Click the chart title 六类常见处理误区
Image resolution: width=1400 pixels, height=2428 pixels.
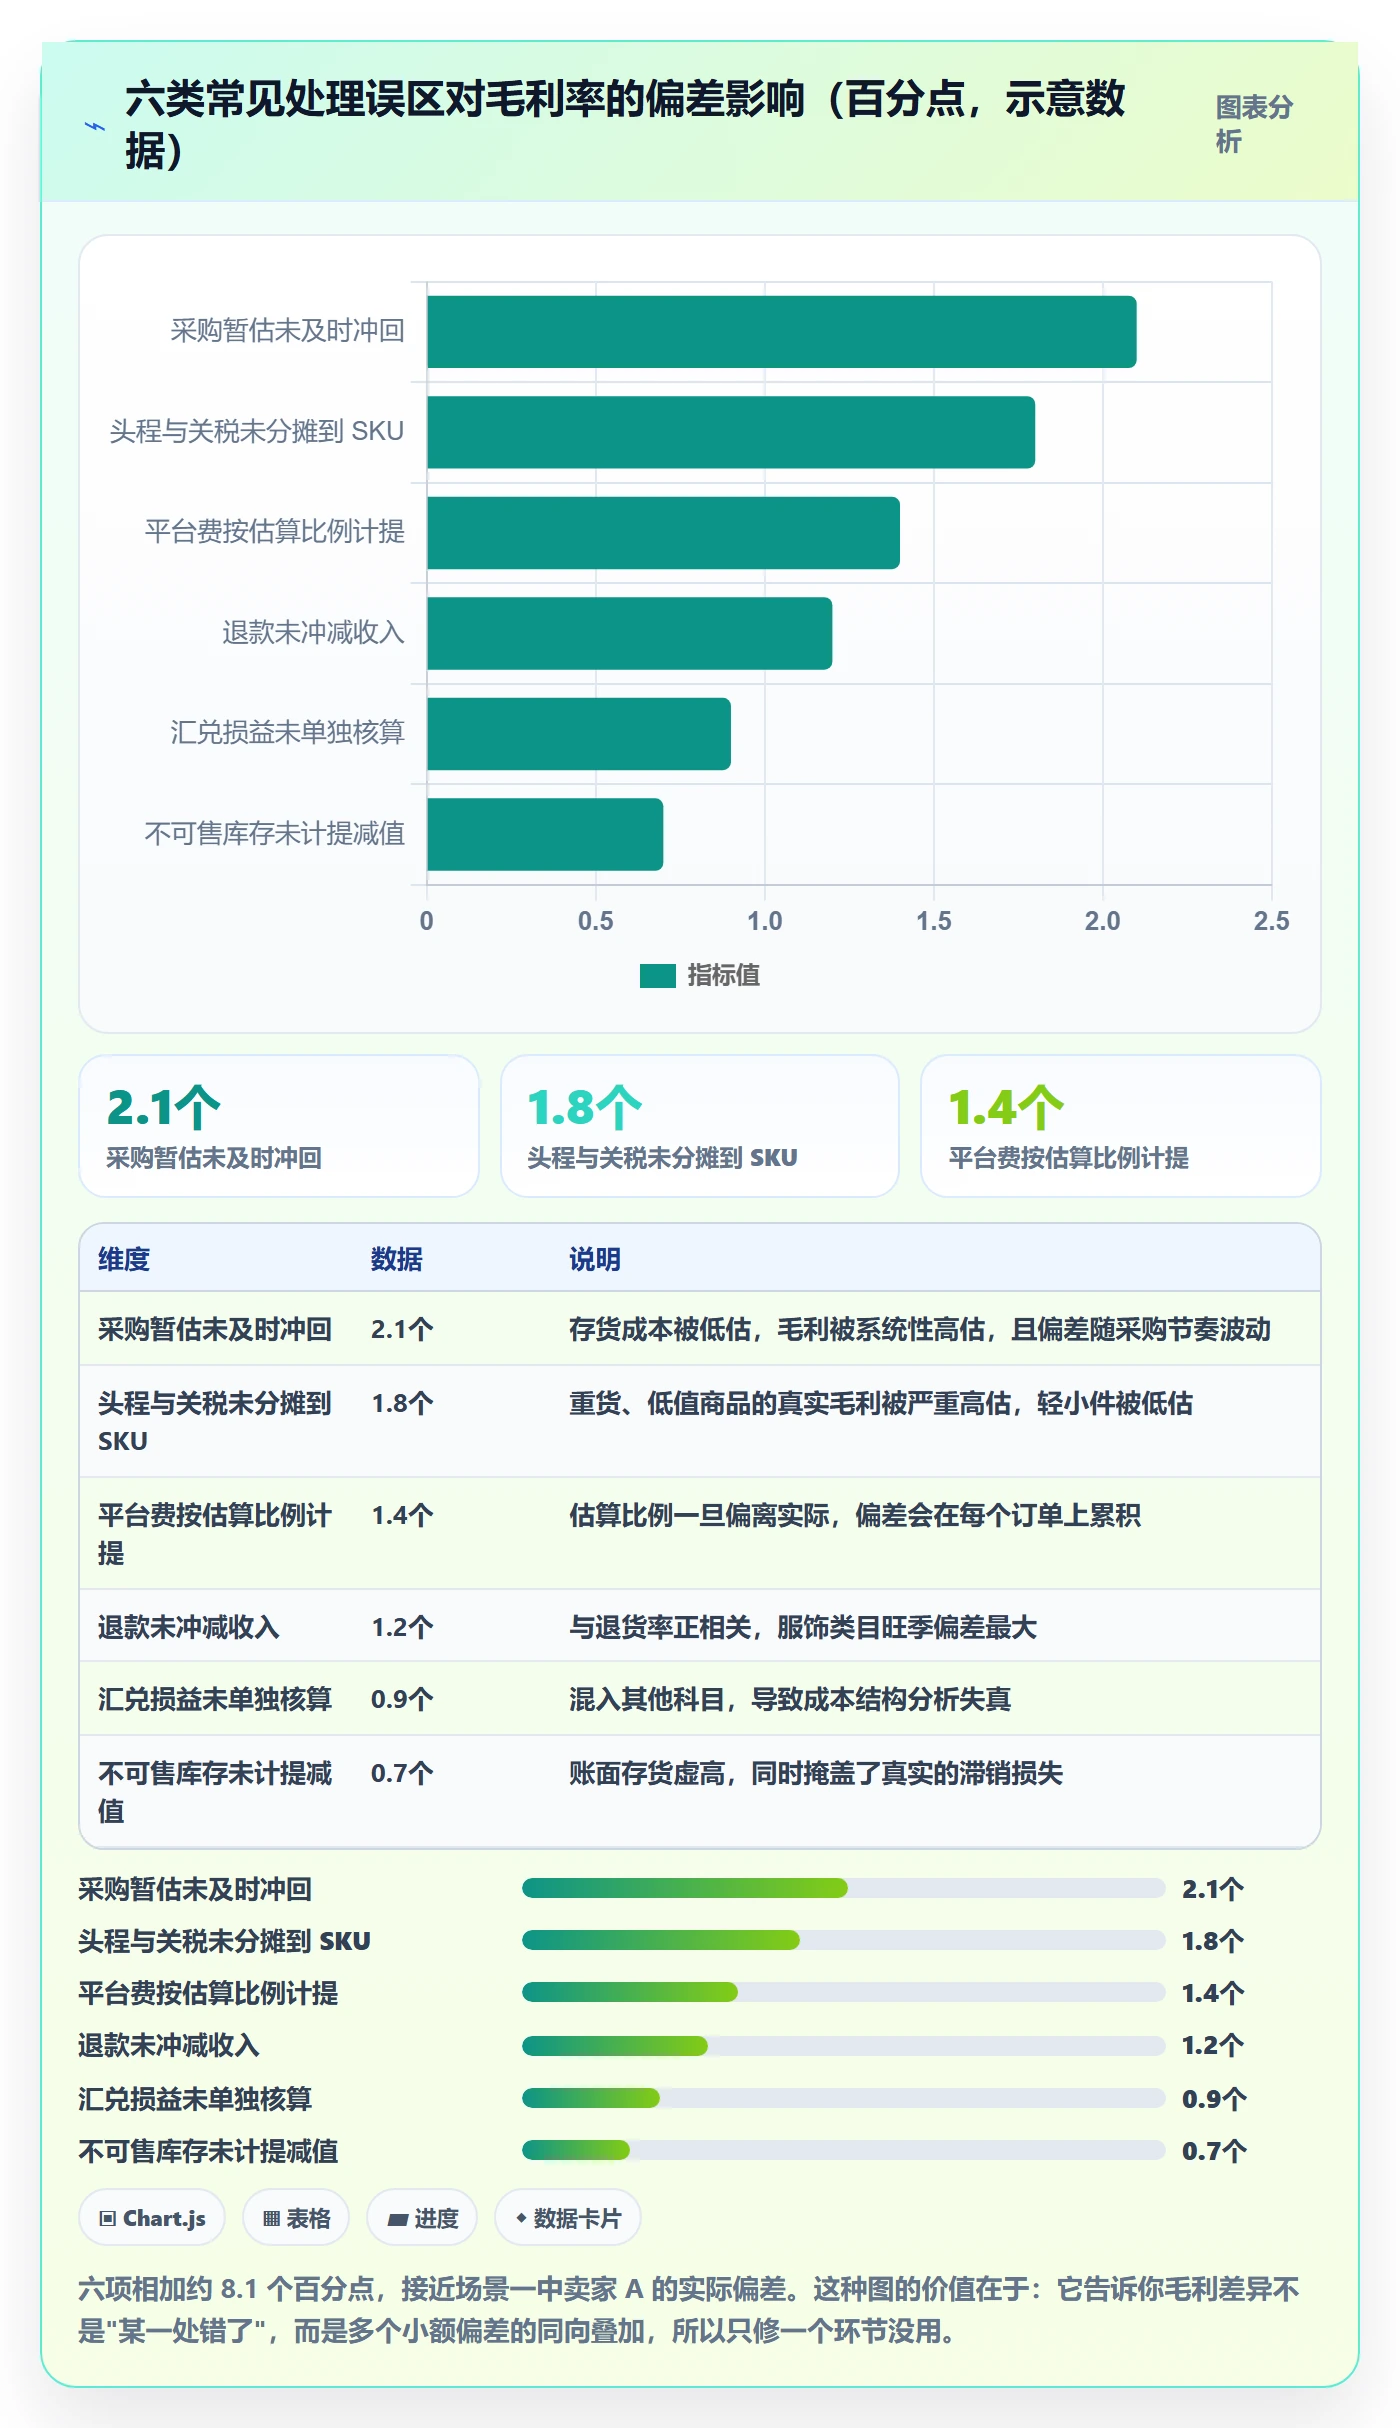625,125
